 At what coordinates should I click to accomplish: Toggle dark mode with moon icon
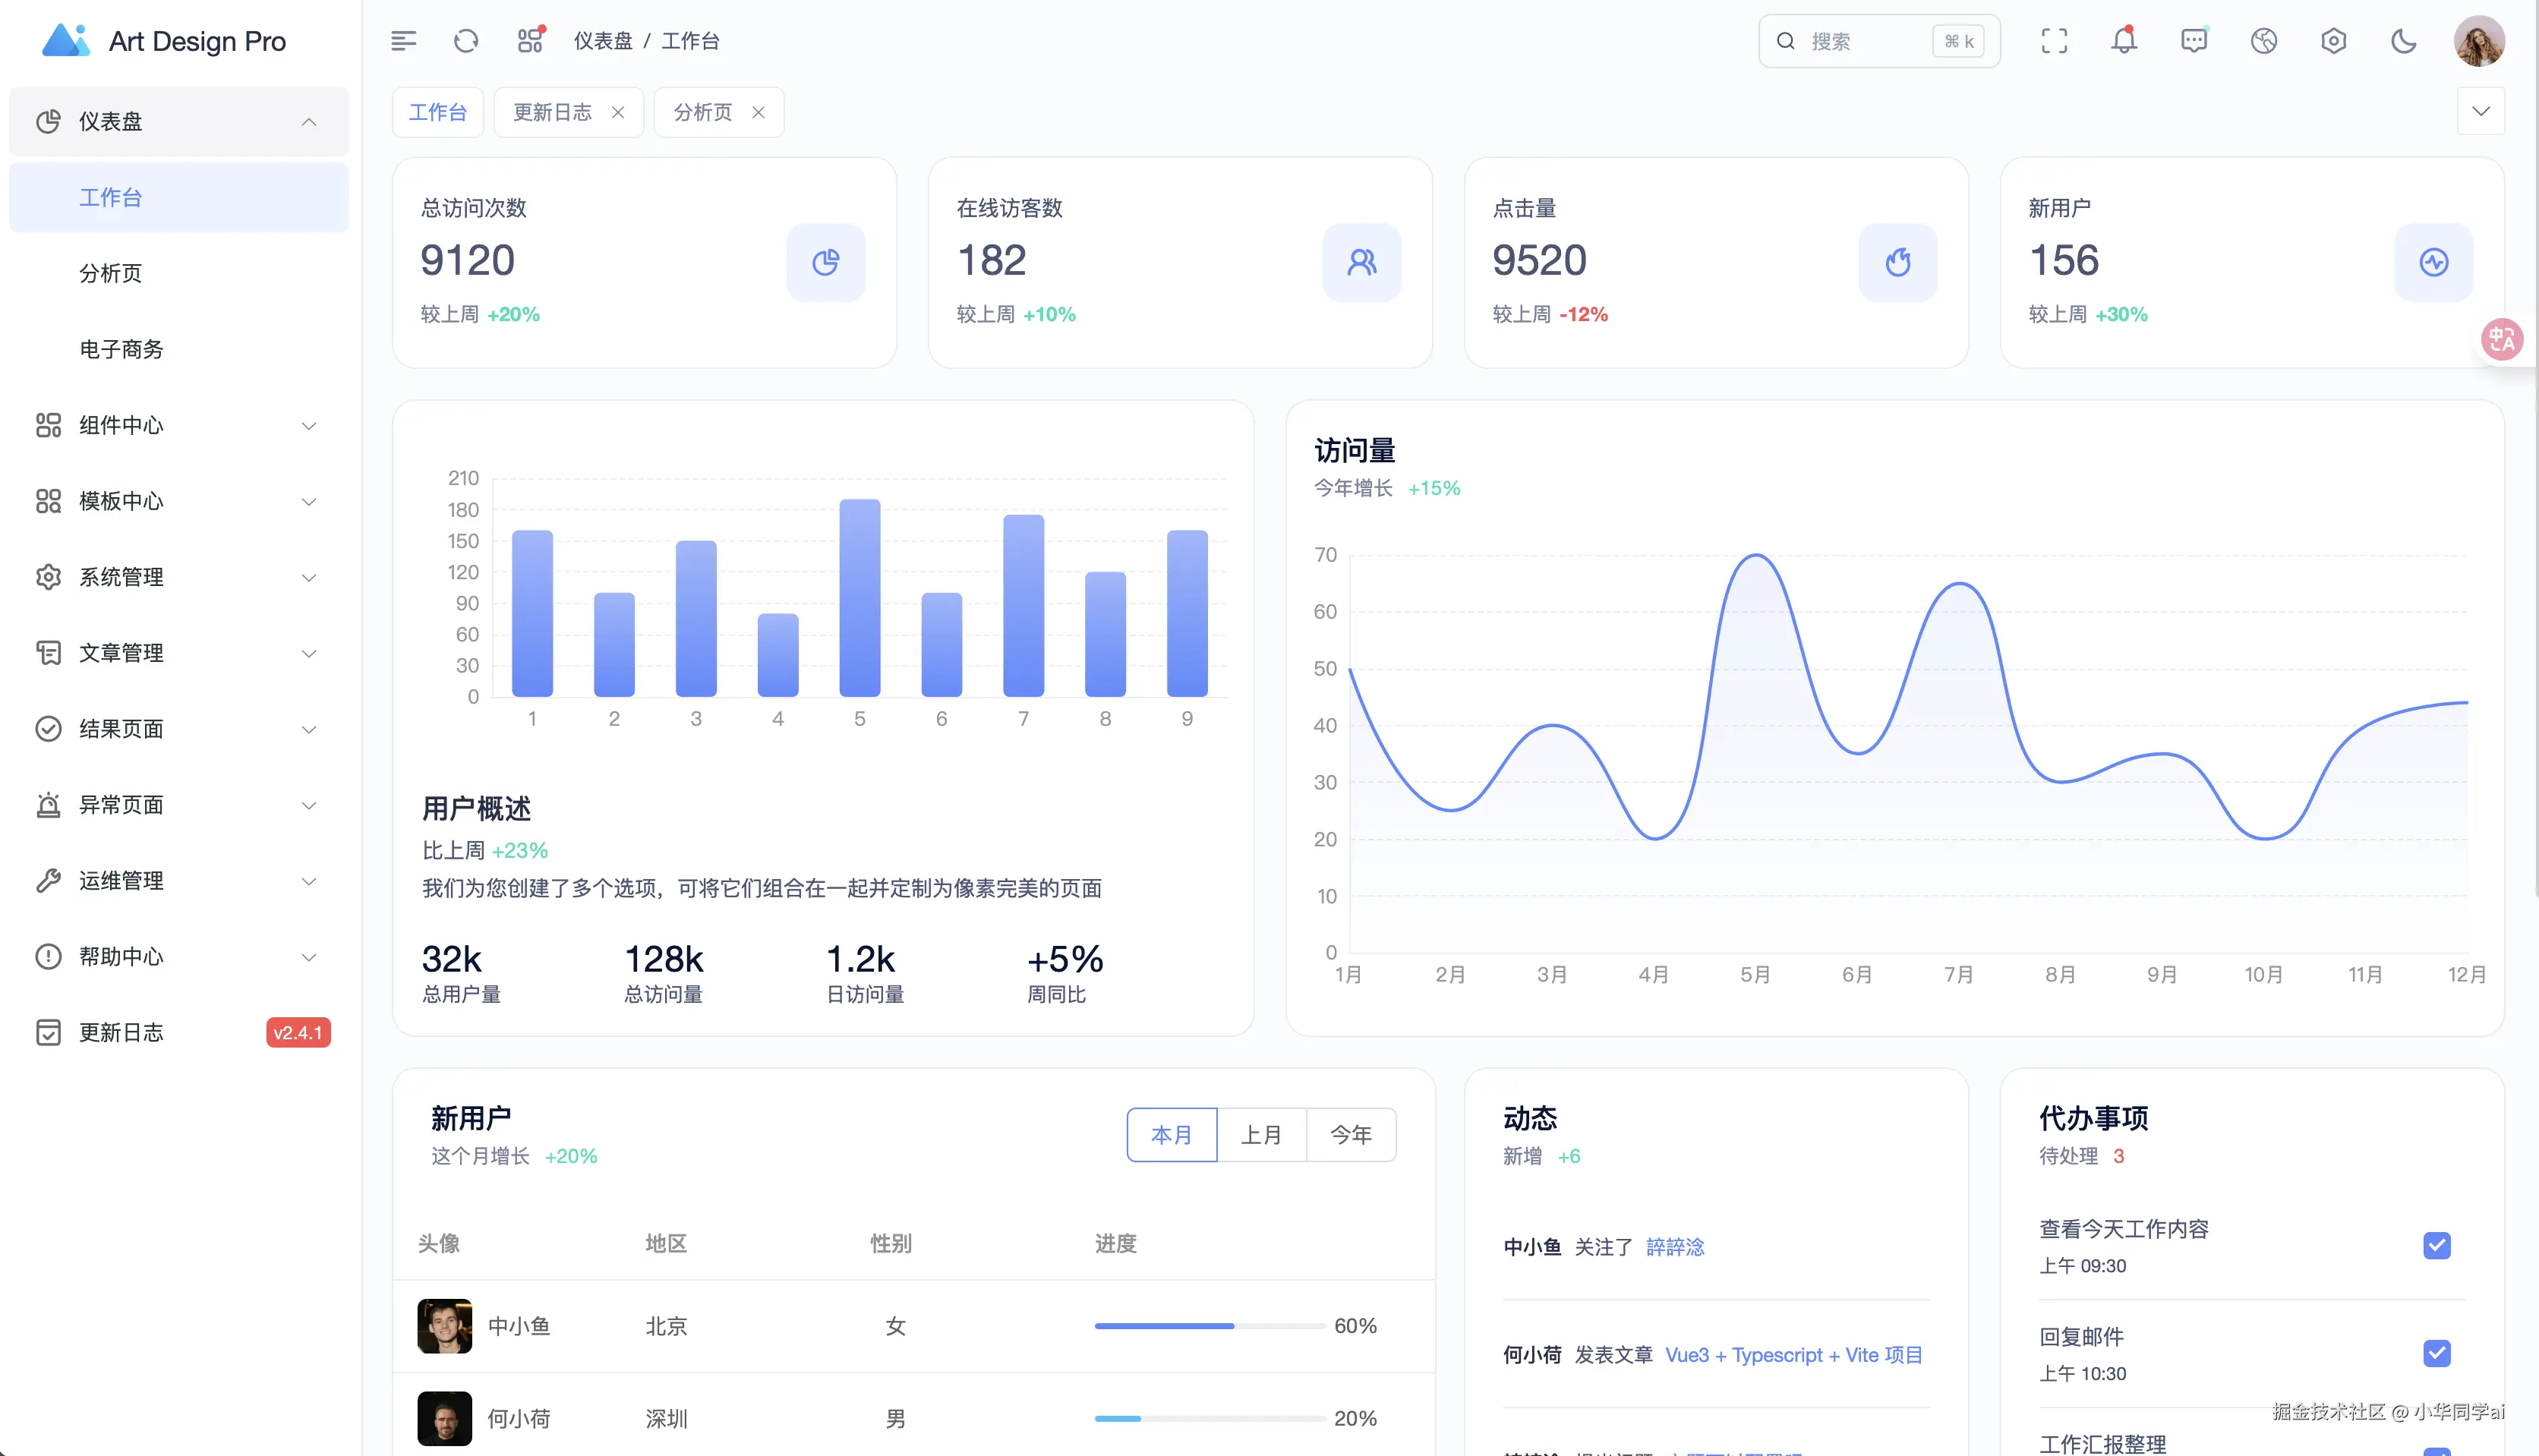pos(2404,41)
